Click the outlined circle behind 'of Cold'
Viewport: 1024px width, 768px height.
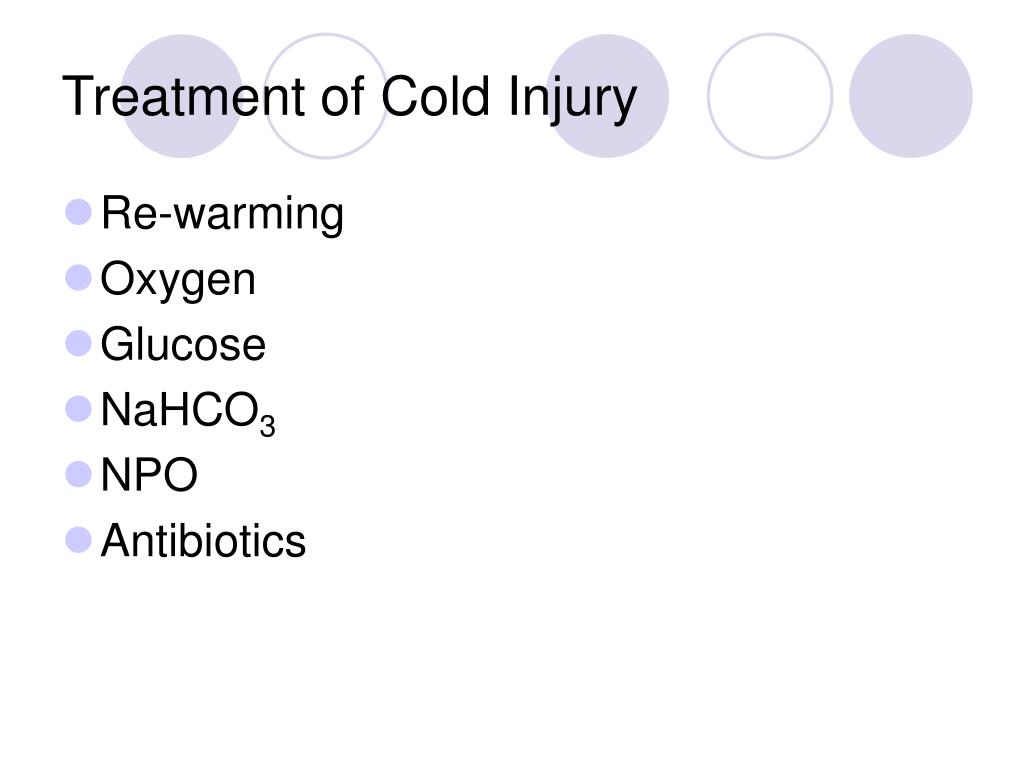click(326, 96)
